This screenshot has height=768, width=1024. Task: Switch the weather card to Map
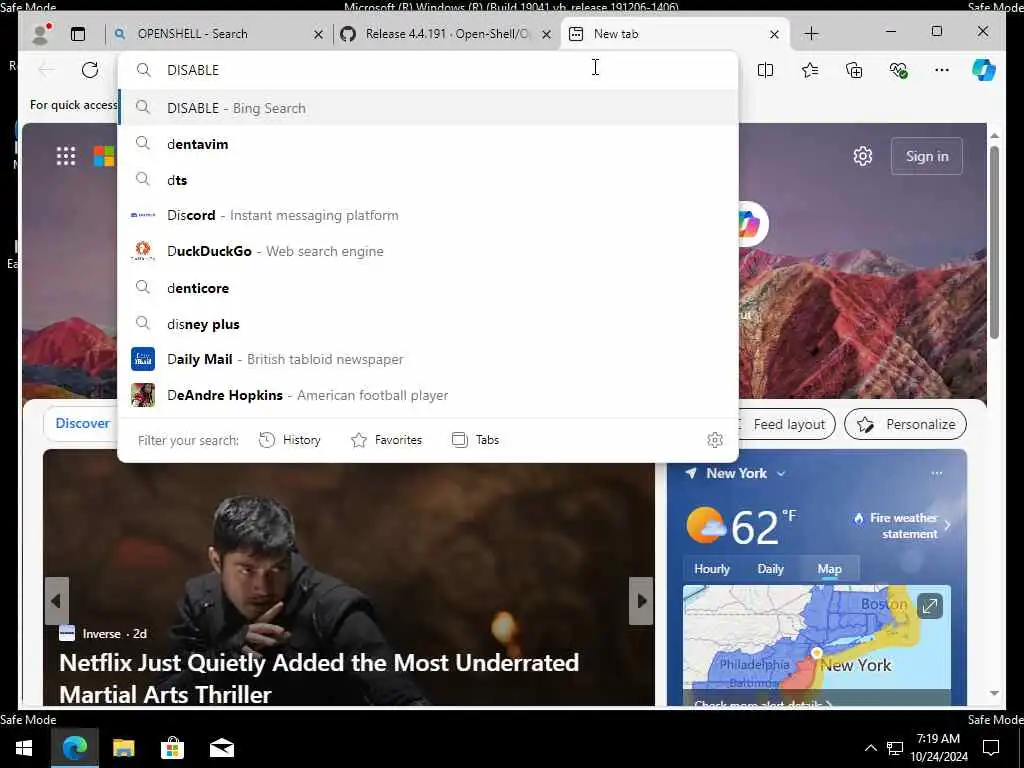click(829, 569)
